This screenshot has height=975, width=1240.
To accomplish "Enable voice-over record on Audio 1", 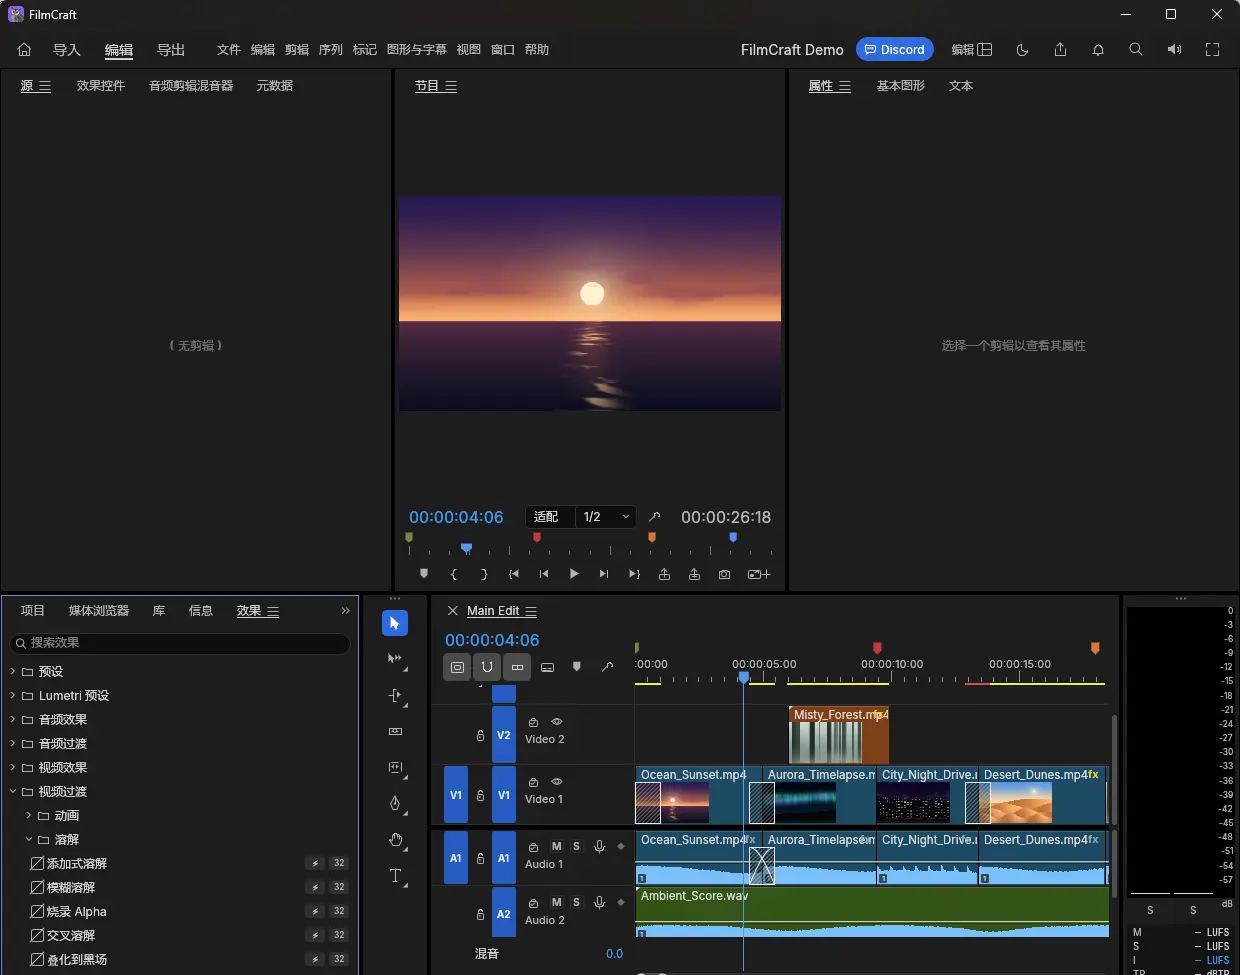I will click(x=599, y=846).
